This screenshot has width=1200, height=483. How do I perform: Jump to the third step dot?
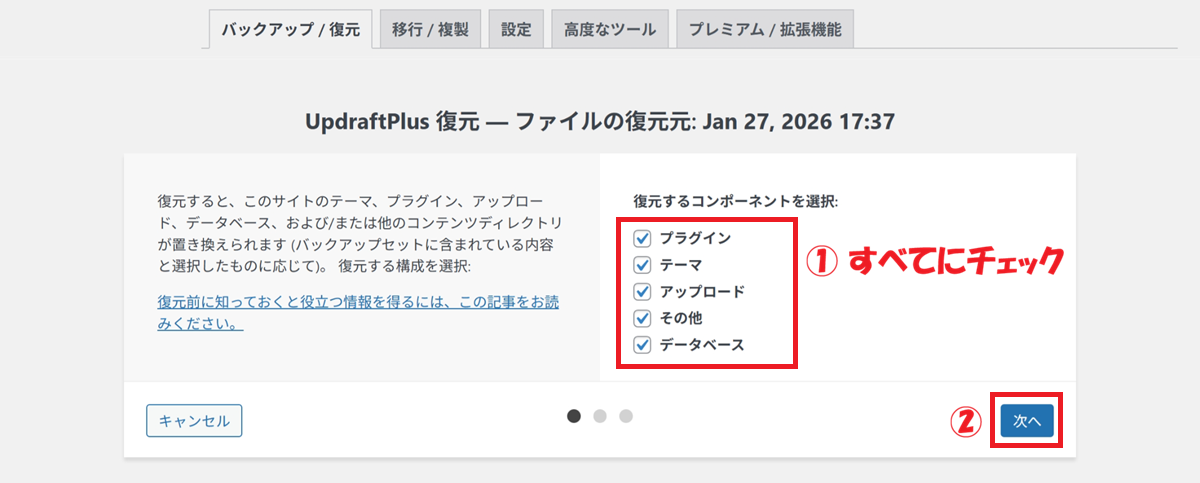[626, 416]
